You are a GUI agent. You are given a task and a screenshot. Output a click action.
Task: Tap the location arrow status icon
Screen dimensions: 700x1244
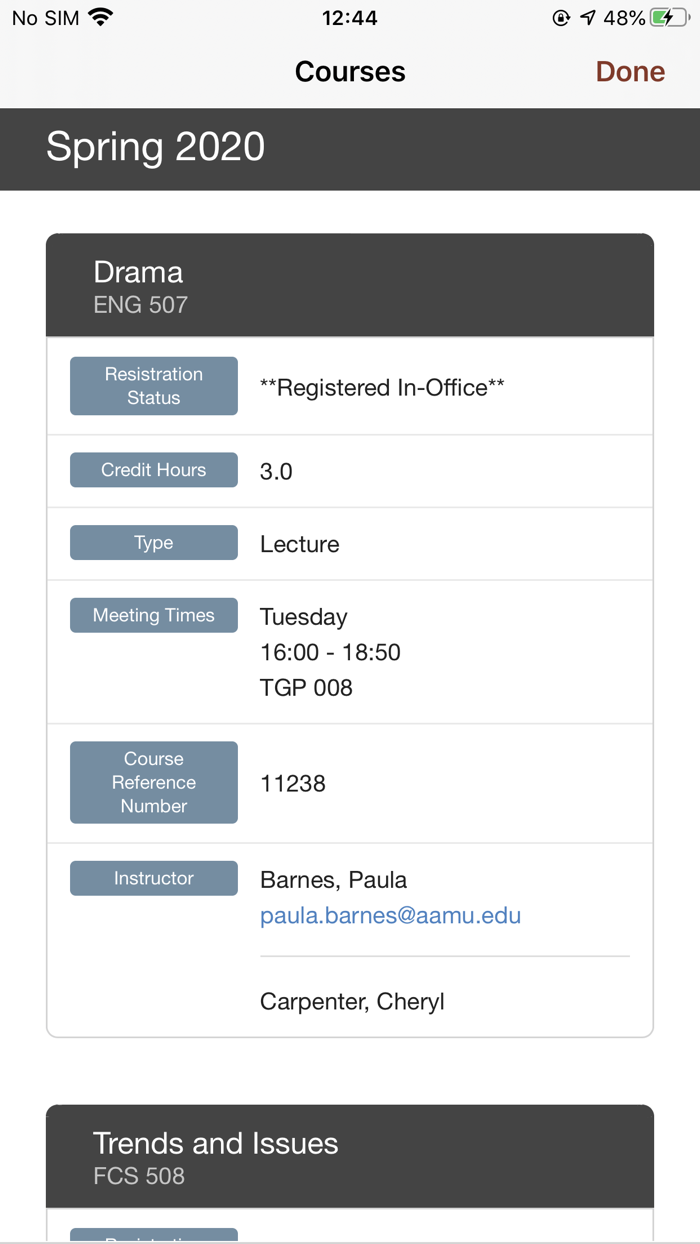pos(588,18)
